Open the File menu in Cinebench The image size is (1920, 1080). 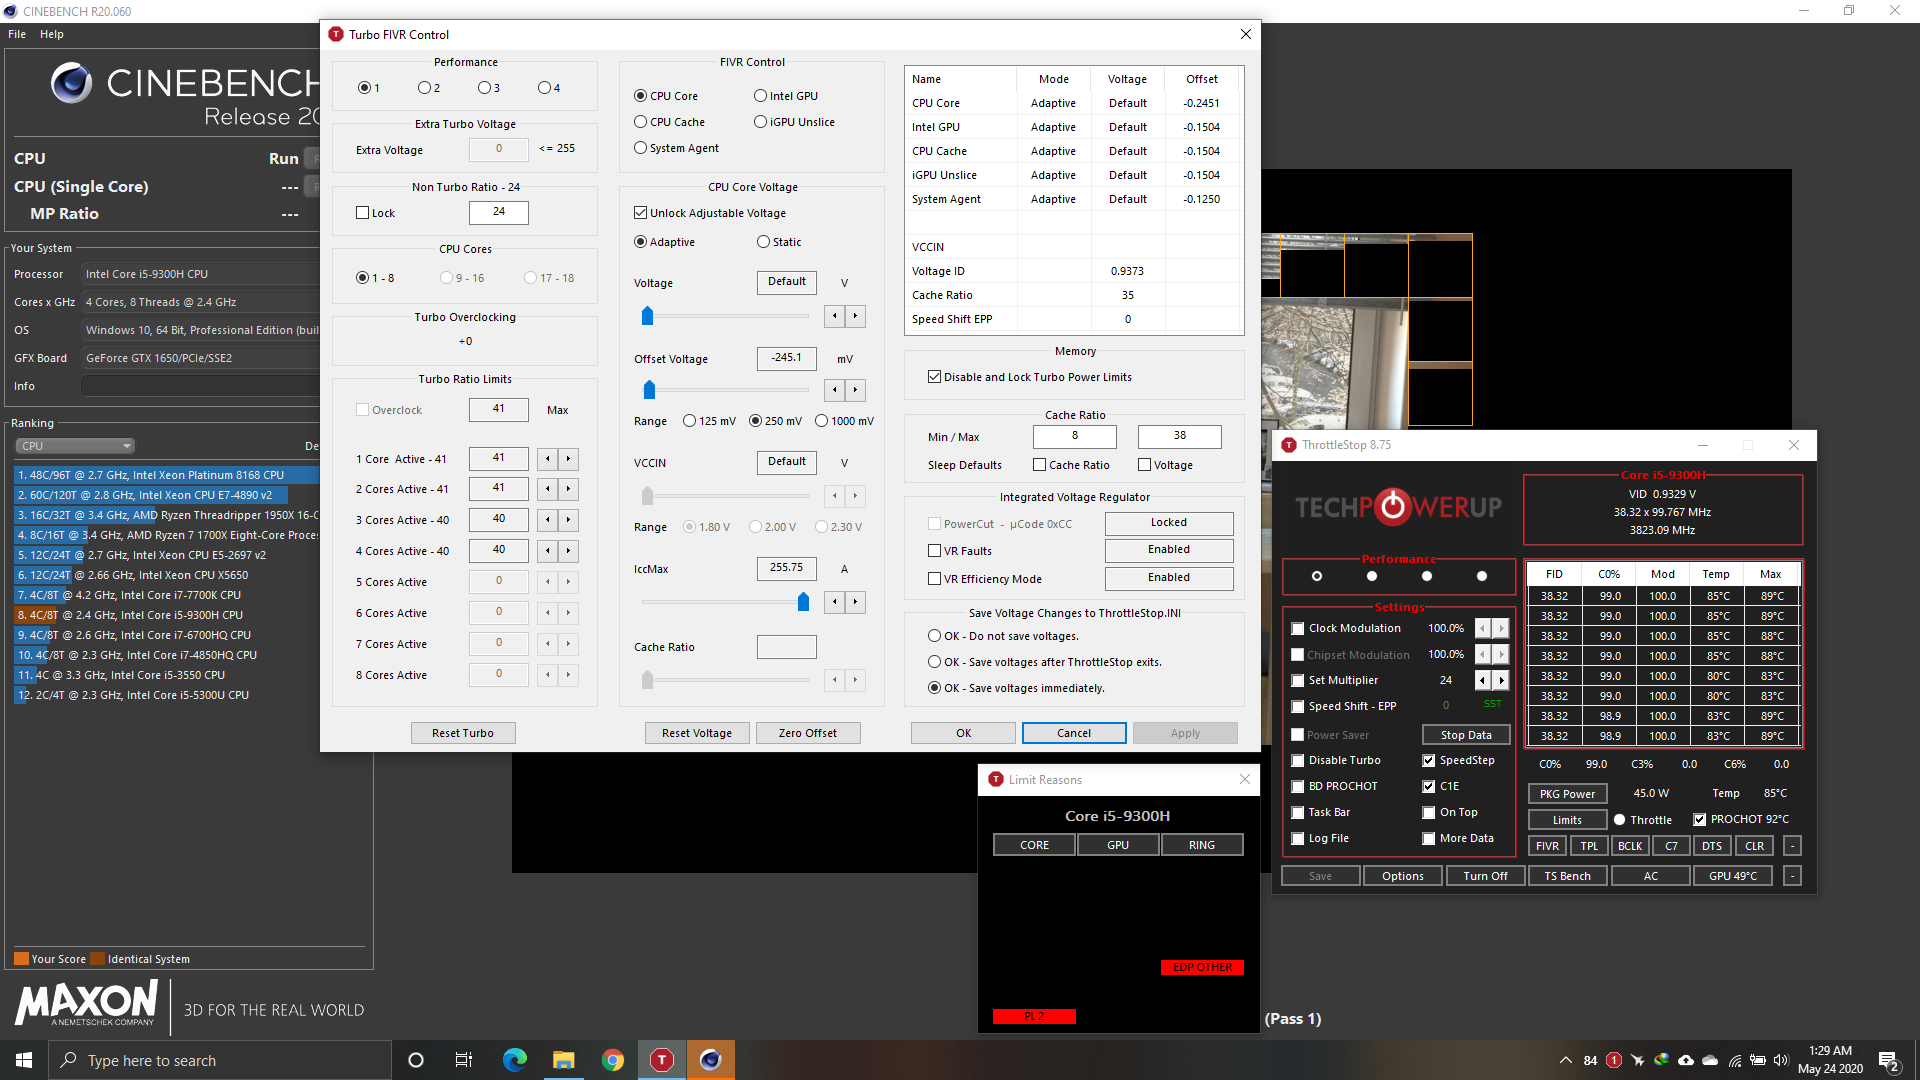[17, 34]
